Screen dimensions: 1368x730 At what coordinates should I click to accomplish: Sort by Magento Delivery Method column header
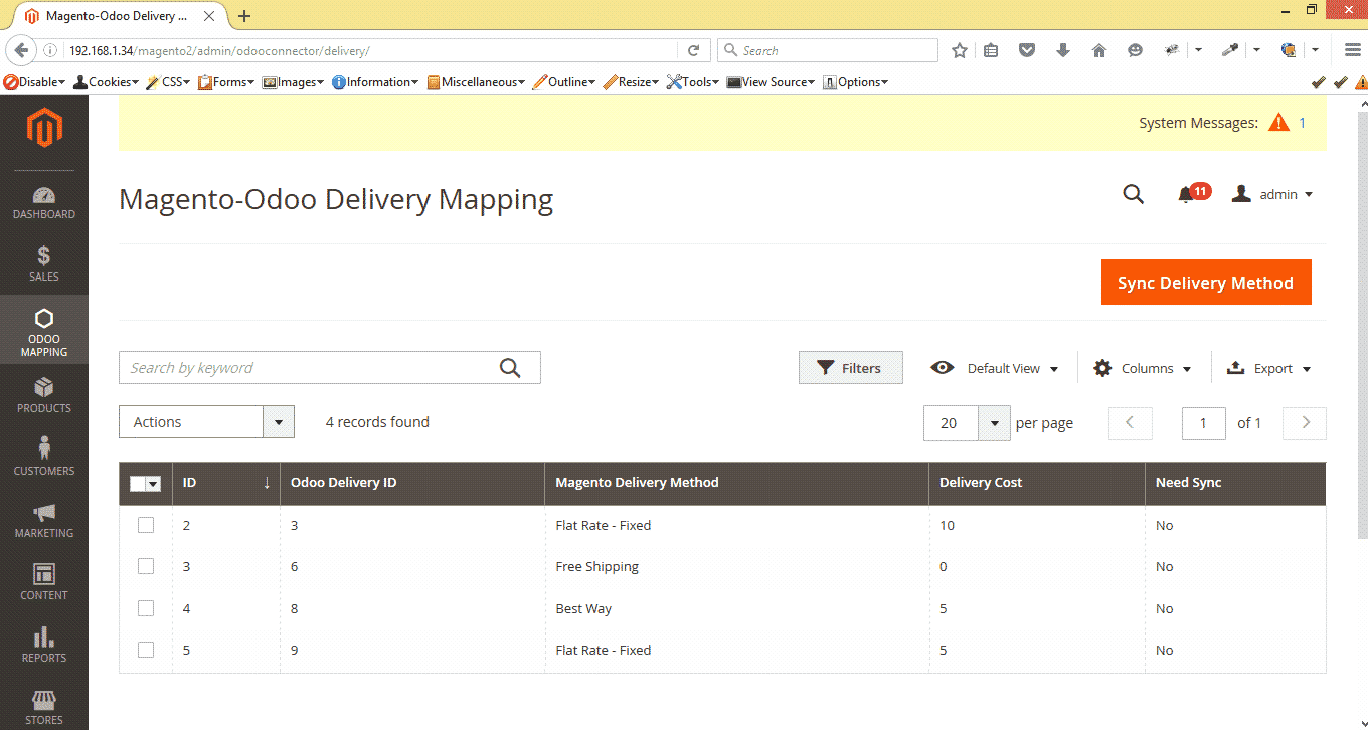pyautogui.click(x=736, y=483)
